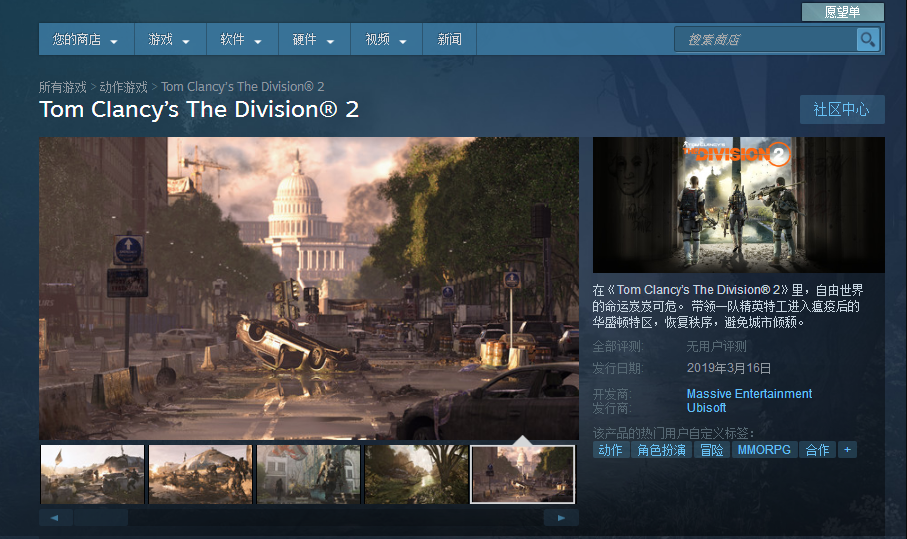Follow the 所有游戏 breadcrumb link
This screenshot has width=907, height=539.
point(62,87)
